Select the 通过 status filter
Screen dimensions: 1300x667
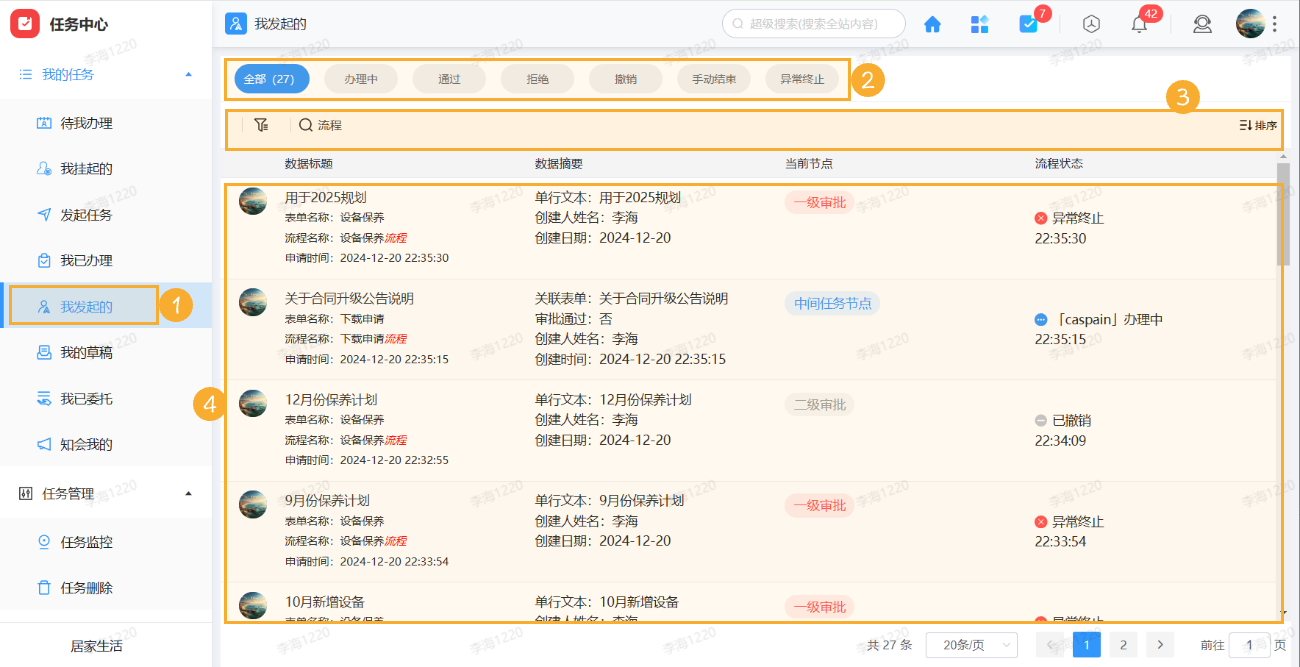[448, 78]
